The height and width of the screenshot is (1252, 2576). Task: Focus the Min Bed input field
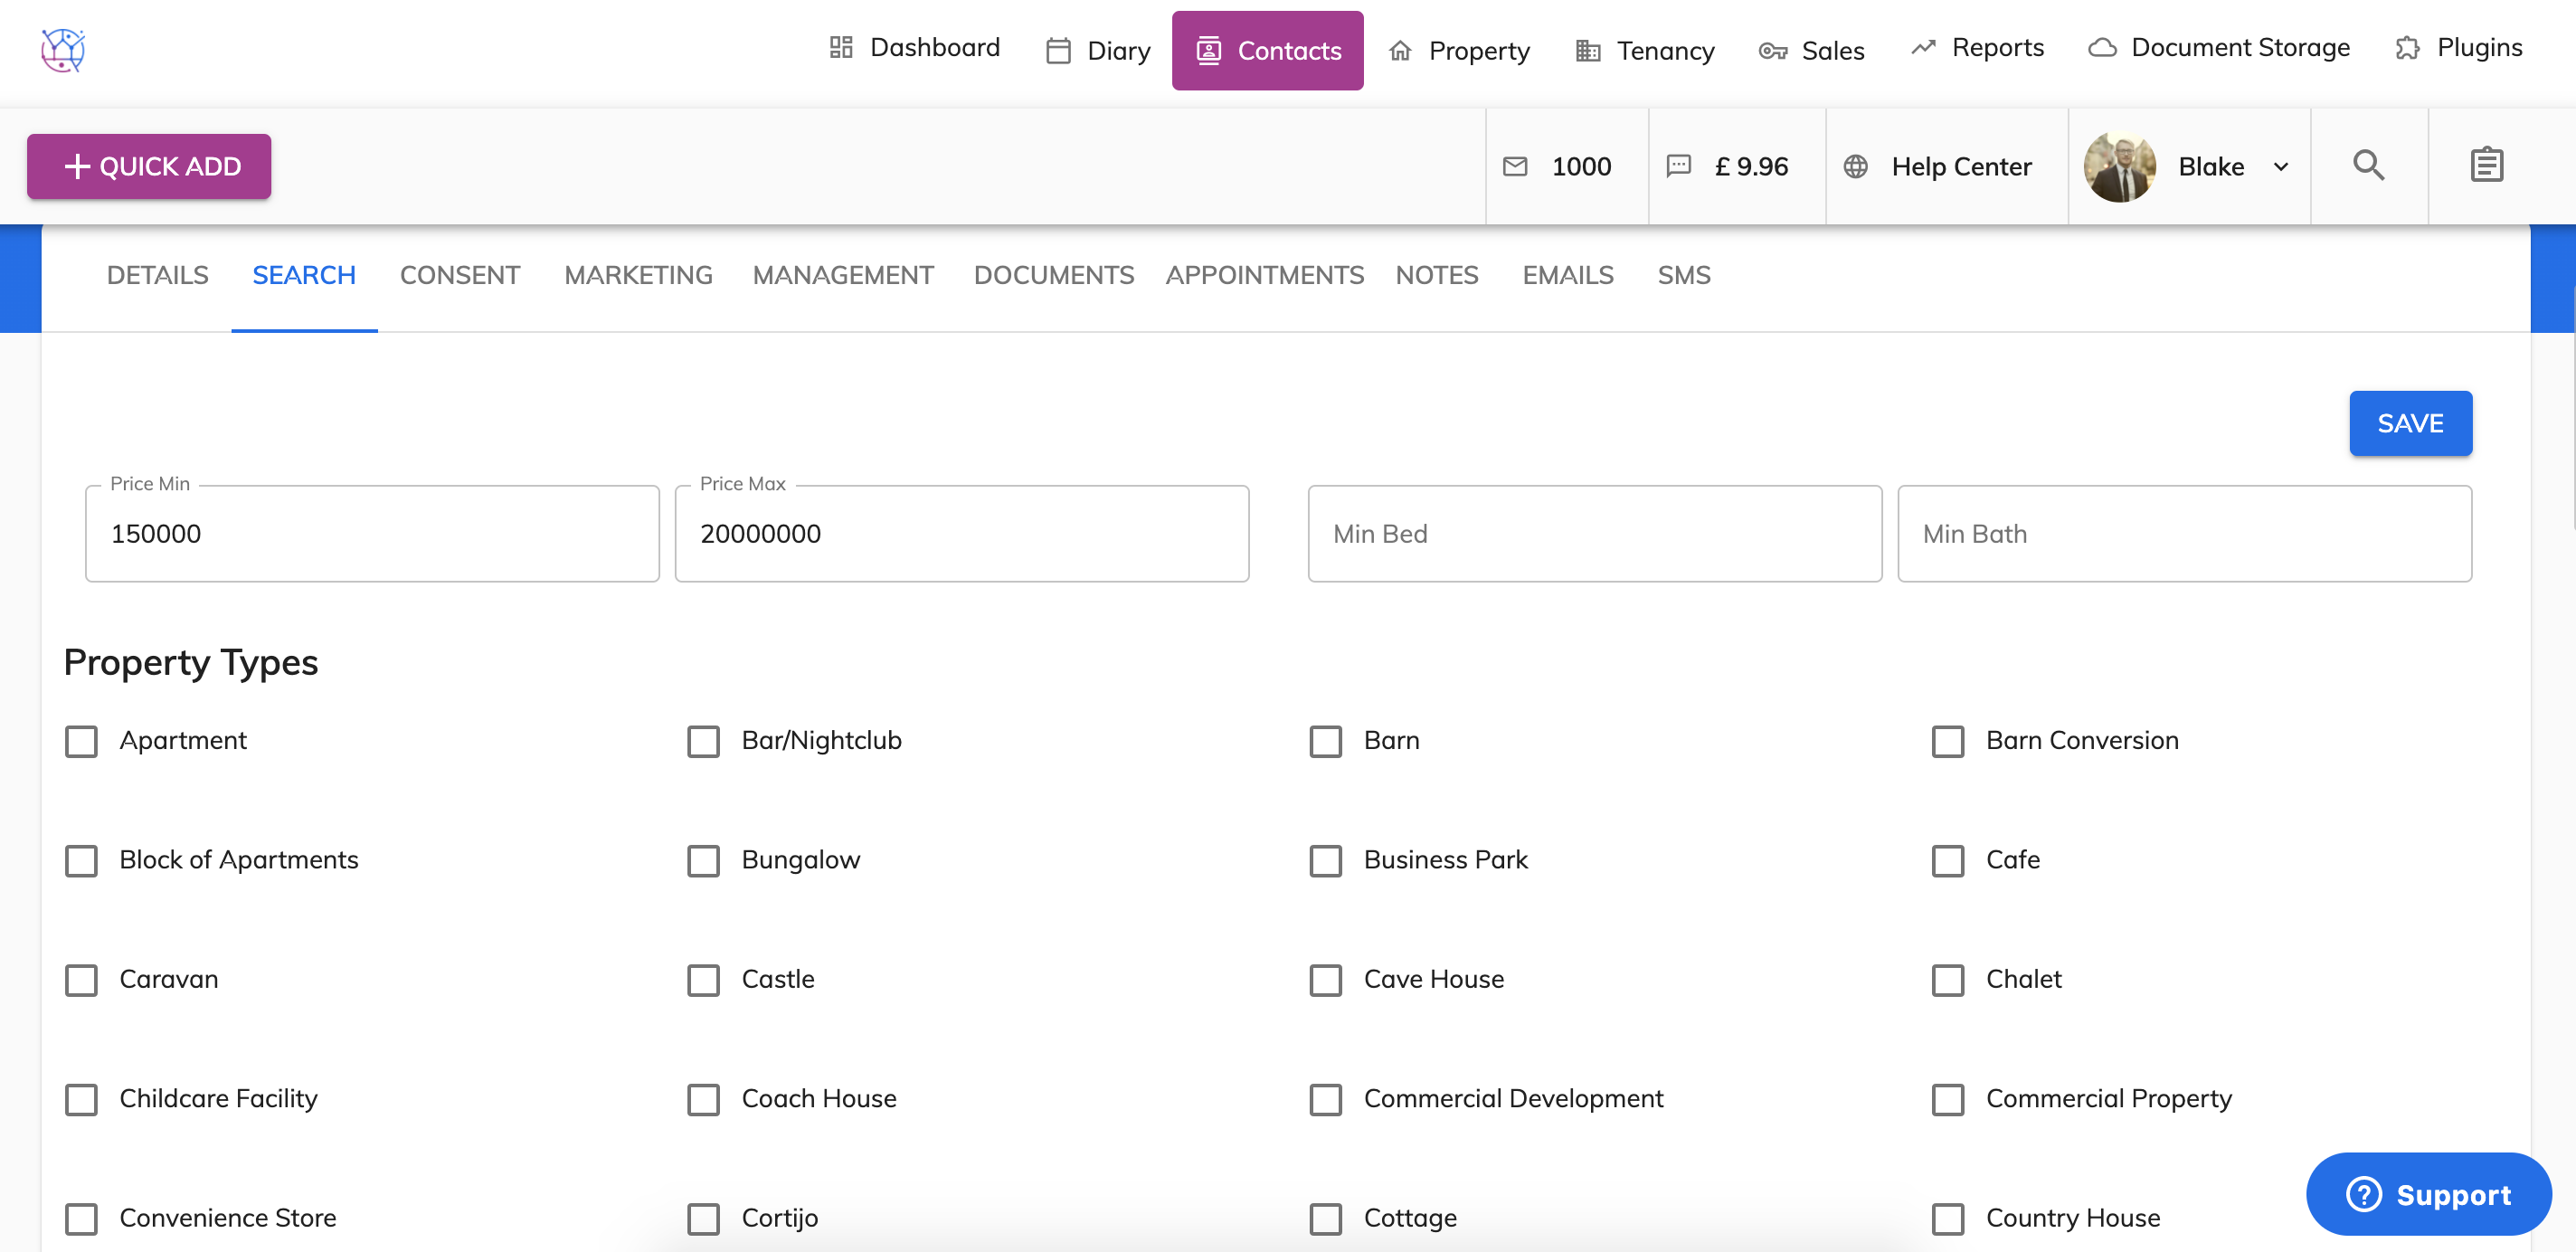[x=1594, y=534]
